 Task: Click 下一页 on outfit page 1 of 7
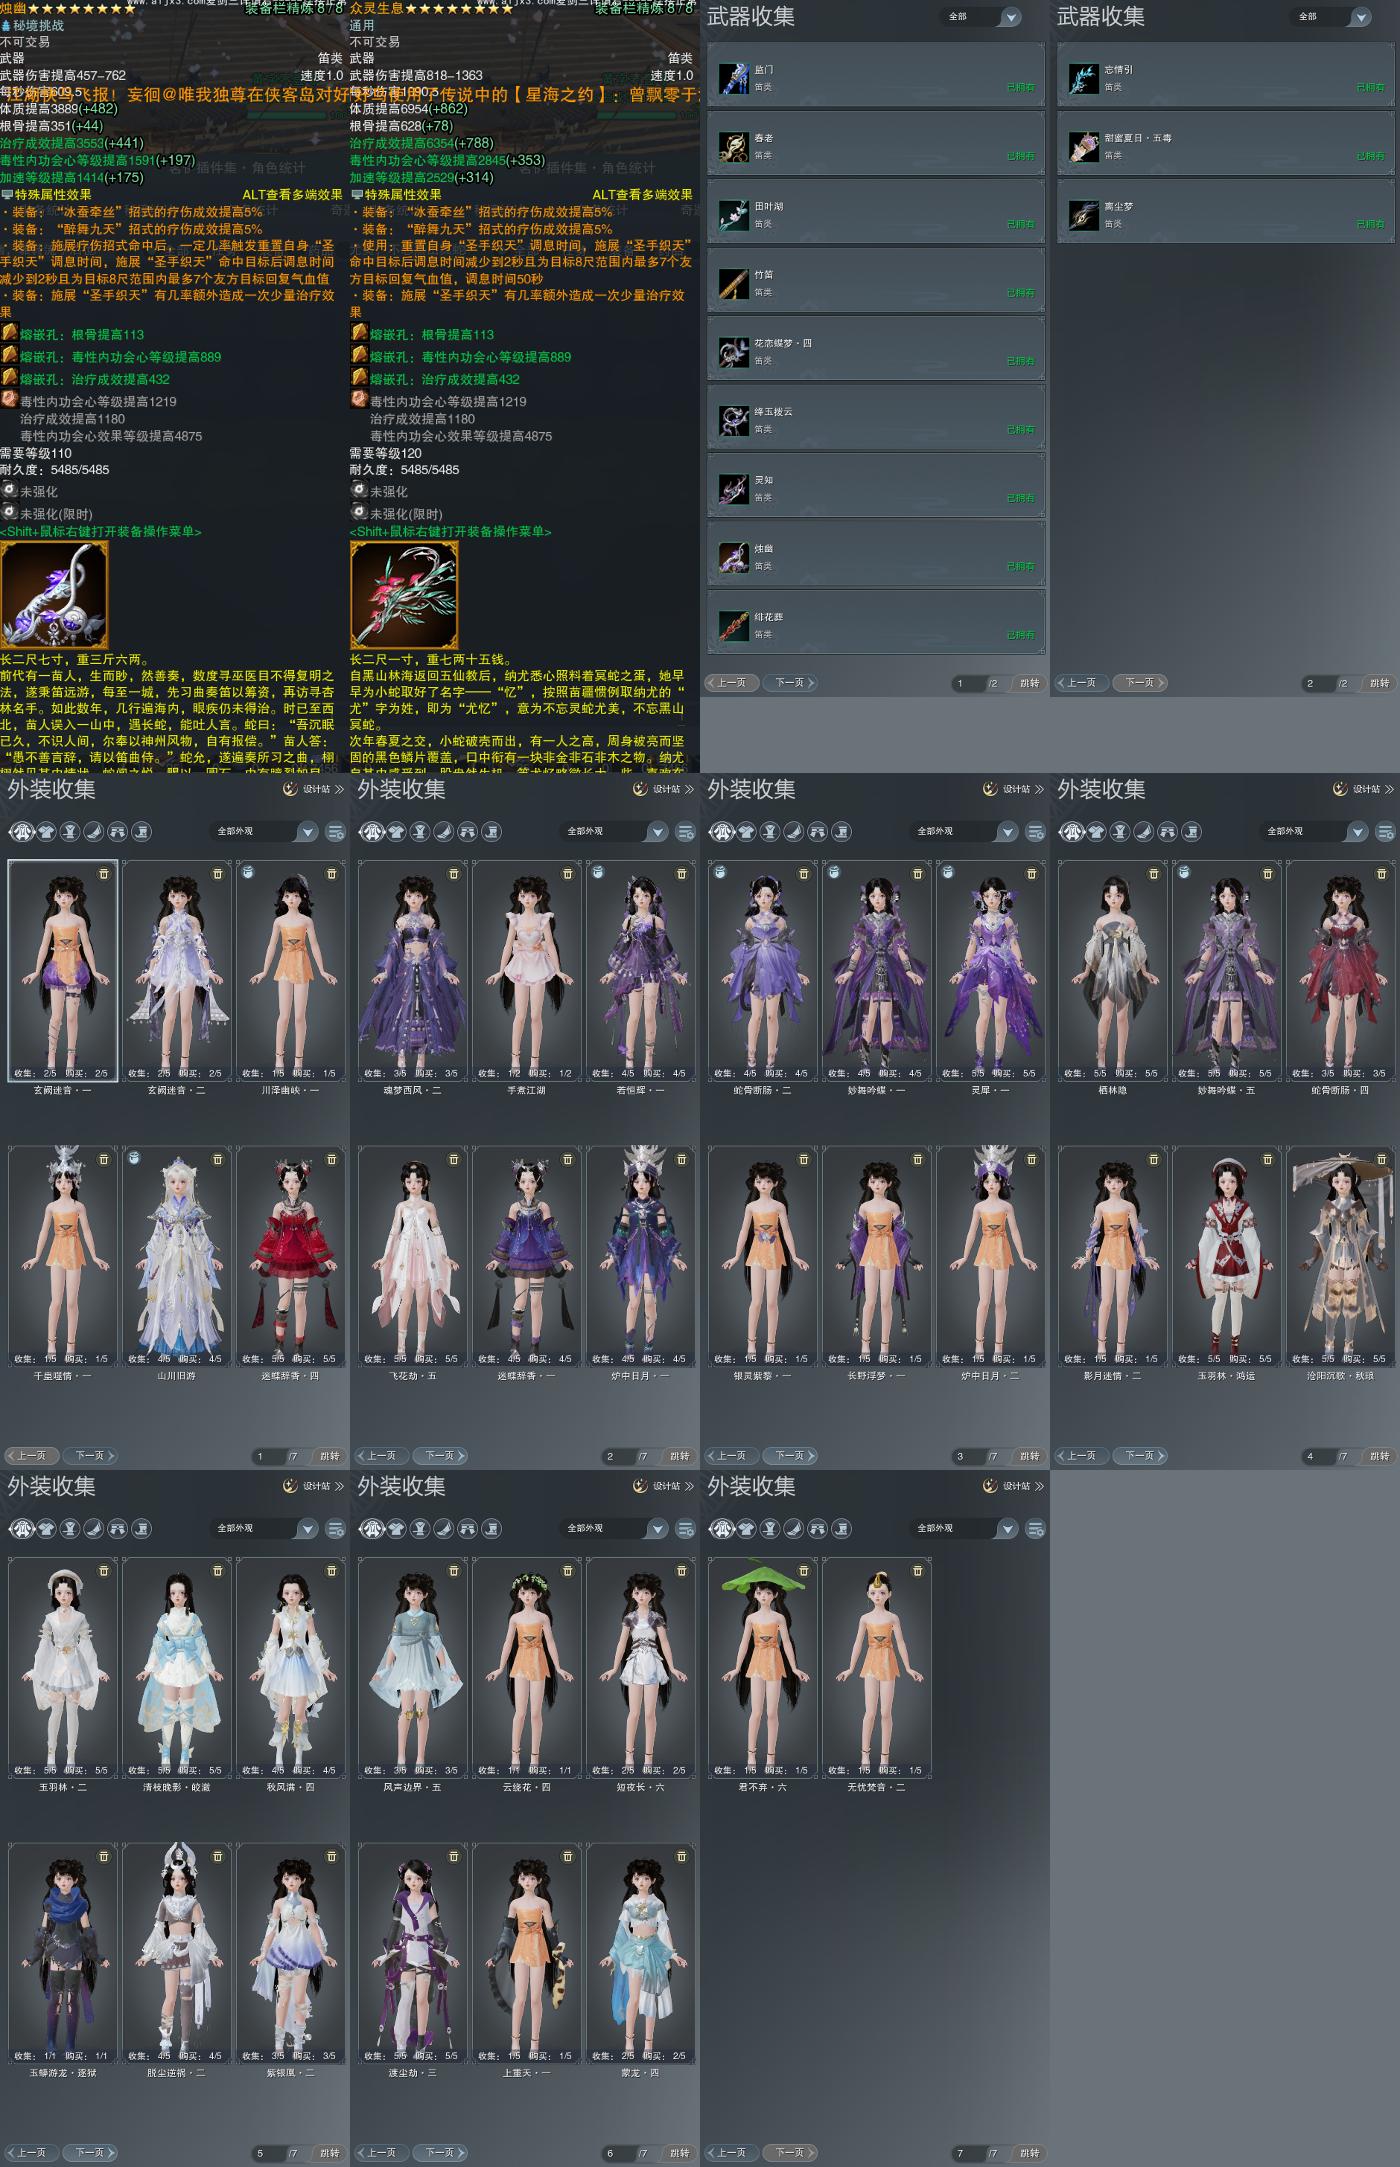click(92, 1456)
